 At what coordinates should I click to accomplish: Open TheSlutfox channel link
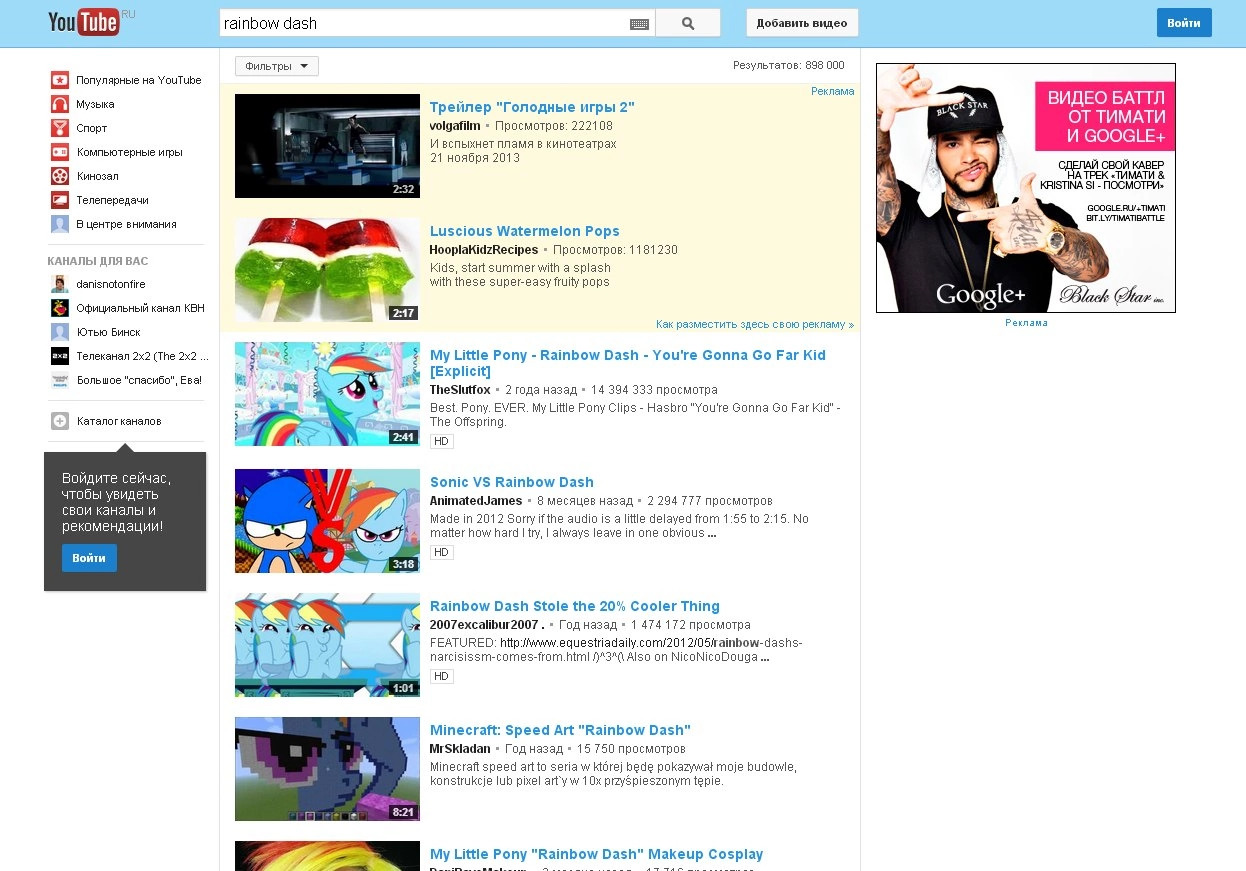tap(460, 390)
